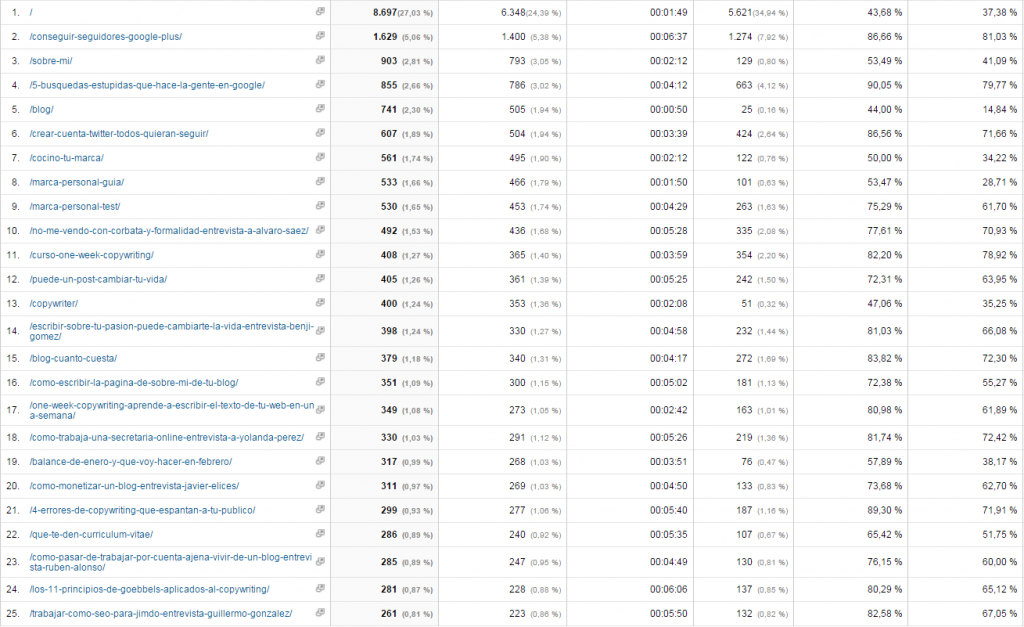Open the /5-busquedas-estupidas-que-hace-la-gente-en-google/ link

[x=147, y=85]
